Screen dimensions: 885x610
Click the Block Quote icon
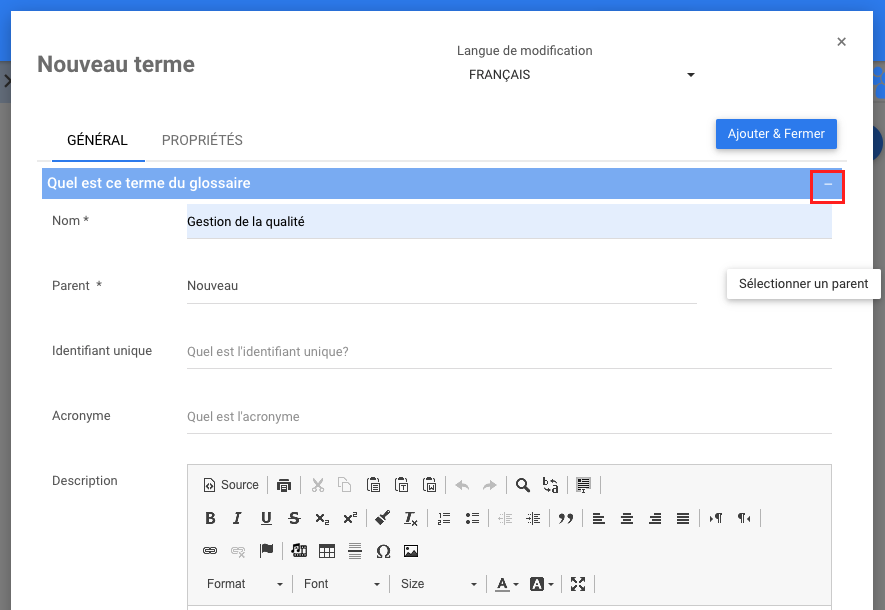click(566, 518)
